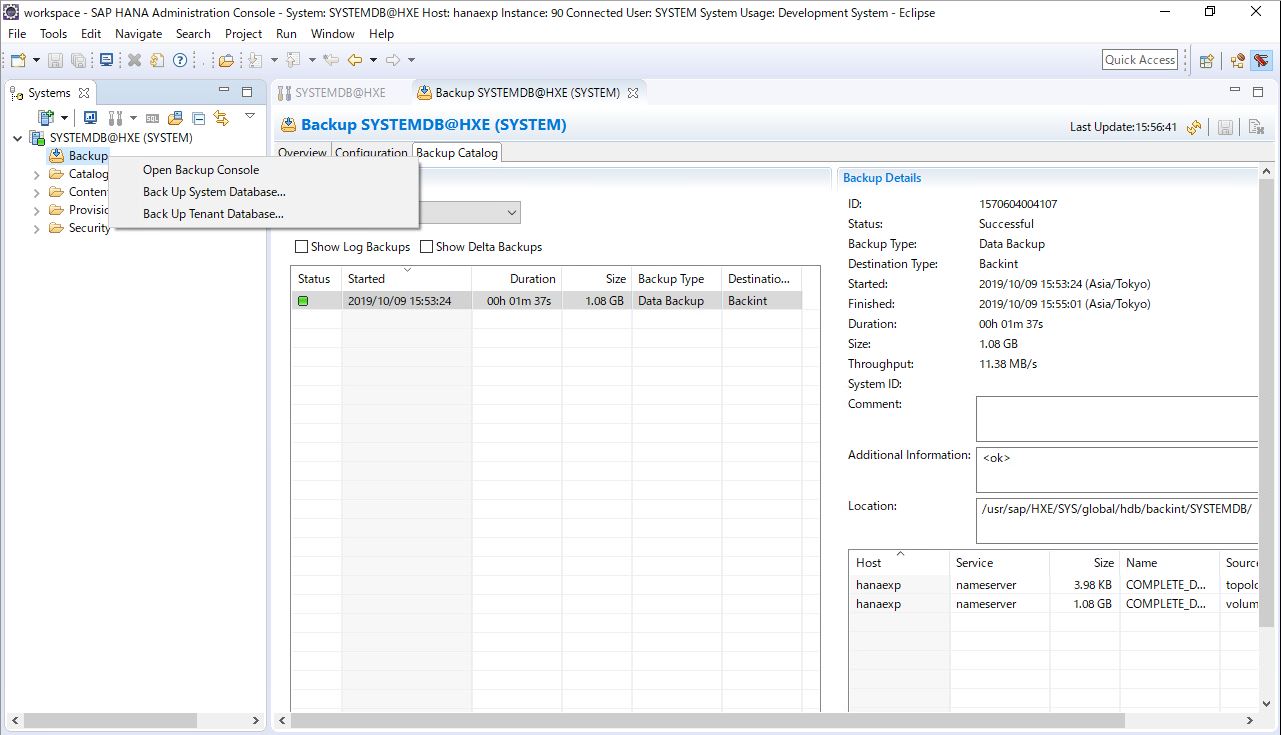Sort by the Backup Type column header
Viewport: 1281px width, 735px height.
(x=677, y=279)
